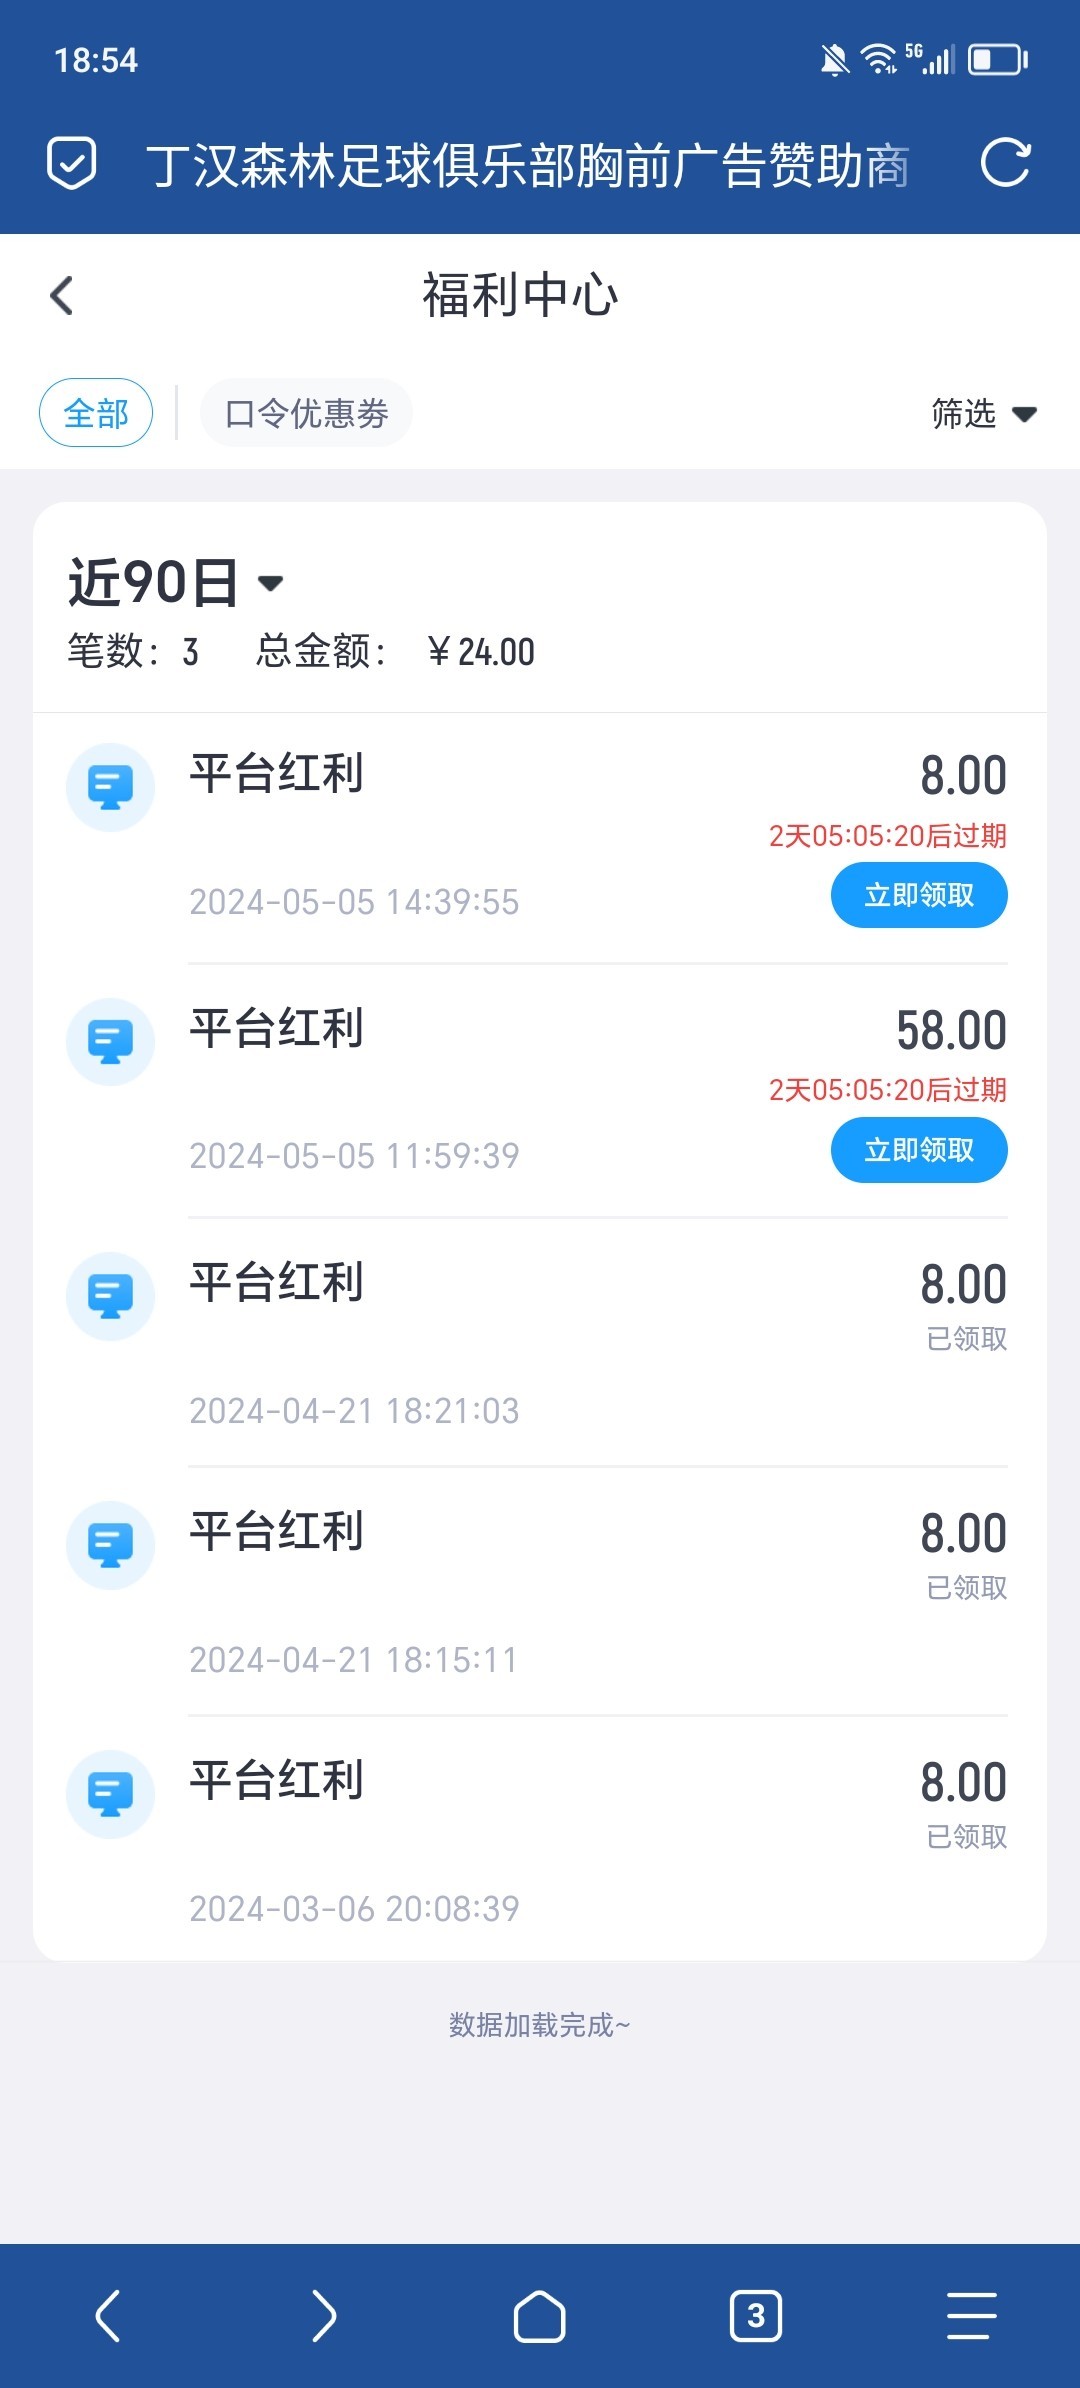Tap the page title 丁汉森林足球俱乐部胸前广告赞助商
The height and width of the screenshot is (2388, 1080).
528,165
